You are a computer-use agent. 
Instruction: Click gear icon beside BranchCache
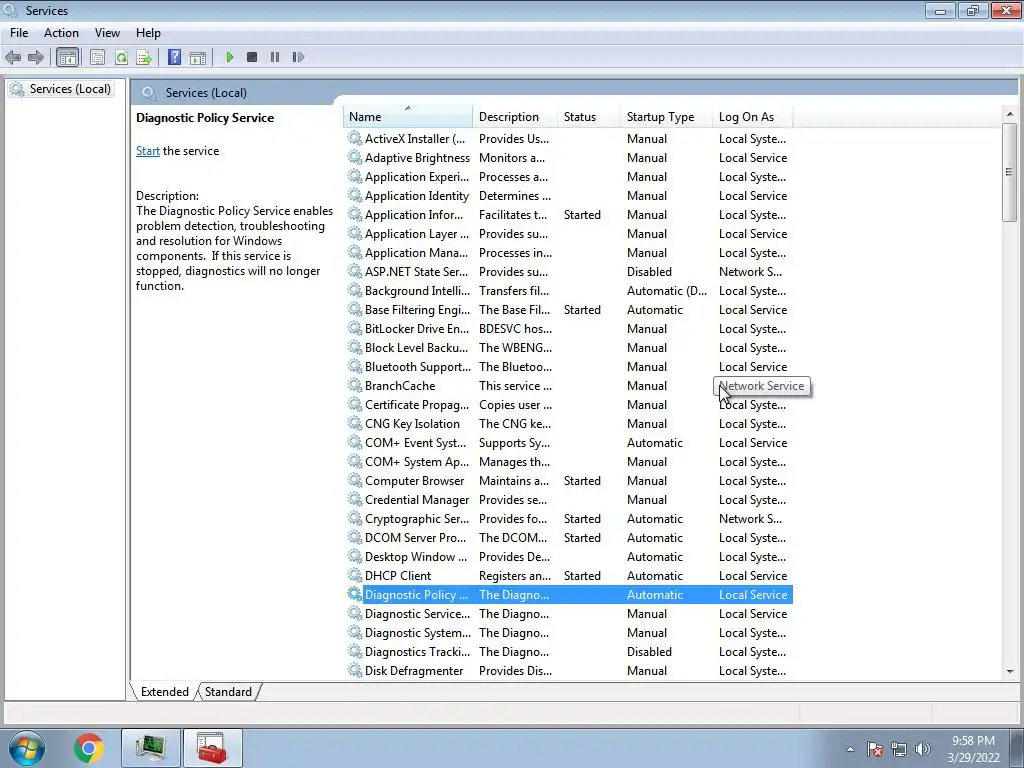tap(355, 385)
